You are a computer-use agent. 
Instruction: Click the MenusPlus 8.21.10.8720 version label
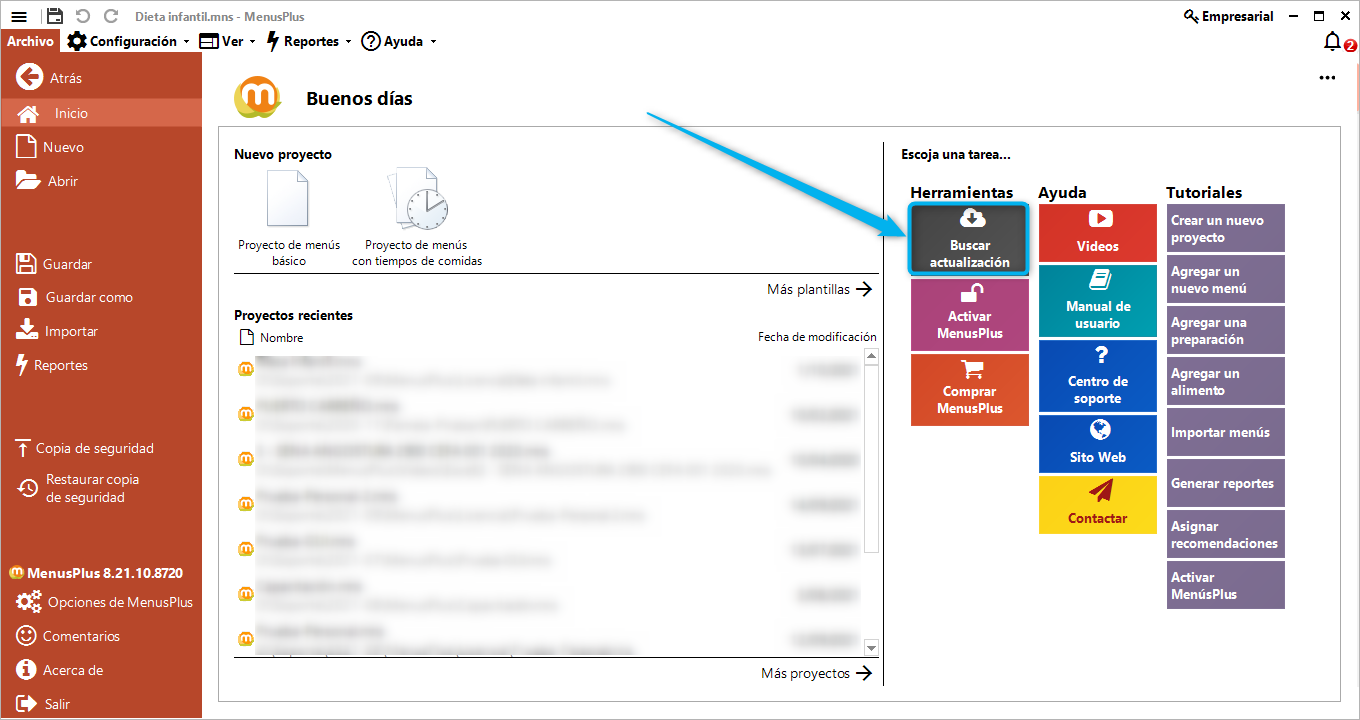pos(96,573)
